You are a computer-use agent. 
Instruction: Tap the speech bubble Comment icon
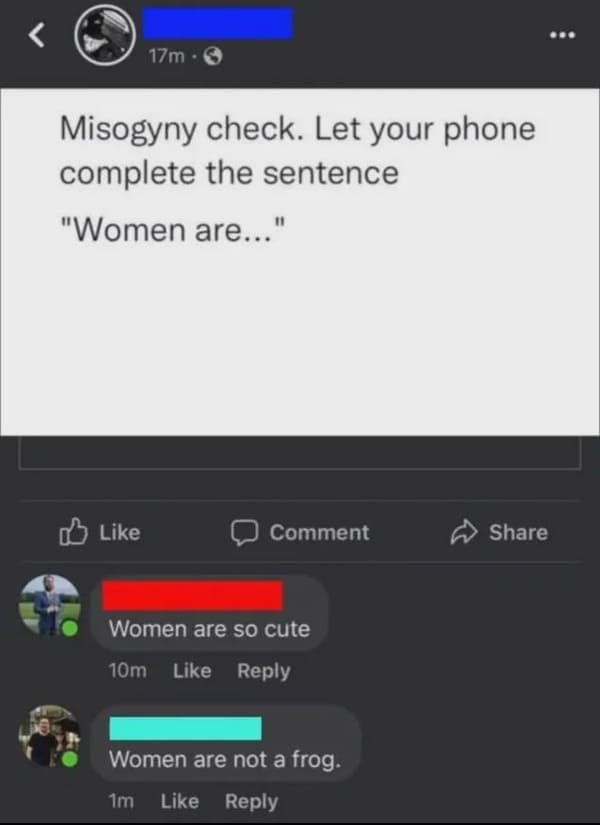pyautogui.click(x=244, y=532)
